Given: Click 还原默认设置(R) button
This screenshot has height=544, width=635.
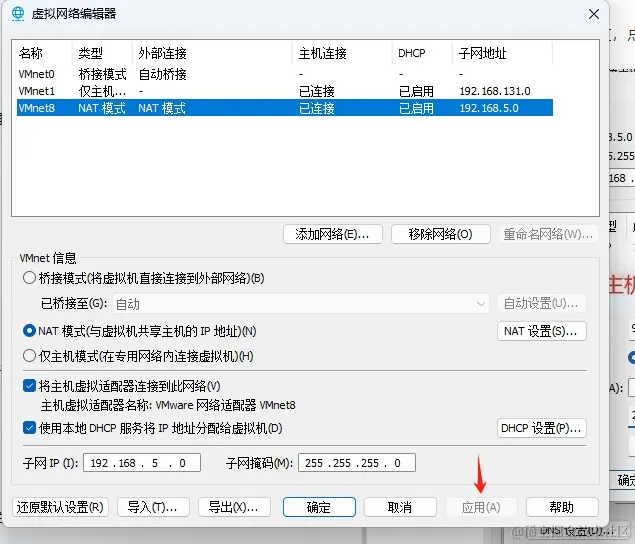Looking at the screenshot, I should 60,507.
